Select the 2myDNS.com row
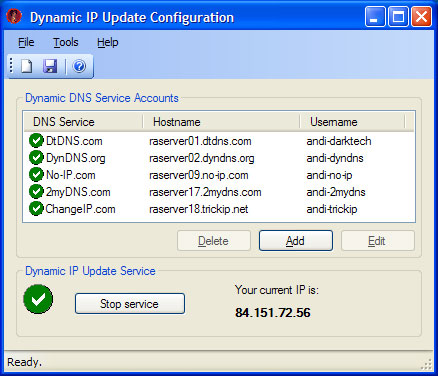Screen dimensions: 438x376 219,192
